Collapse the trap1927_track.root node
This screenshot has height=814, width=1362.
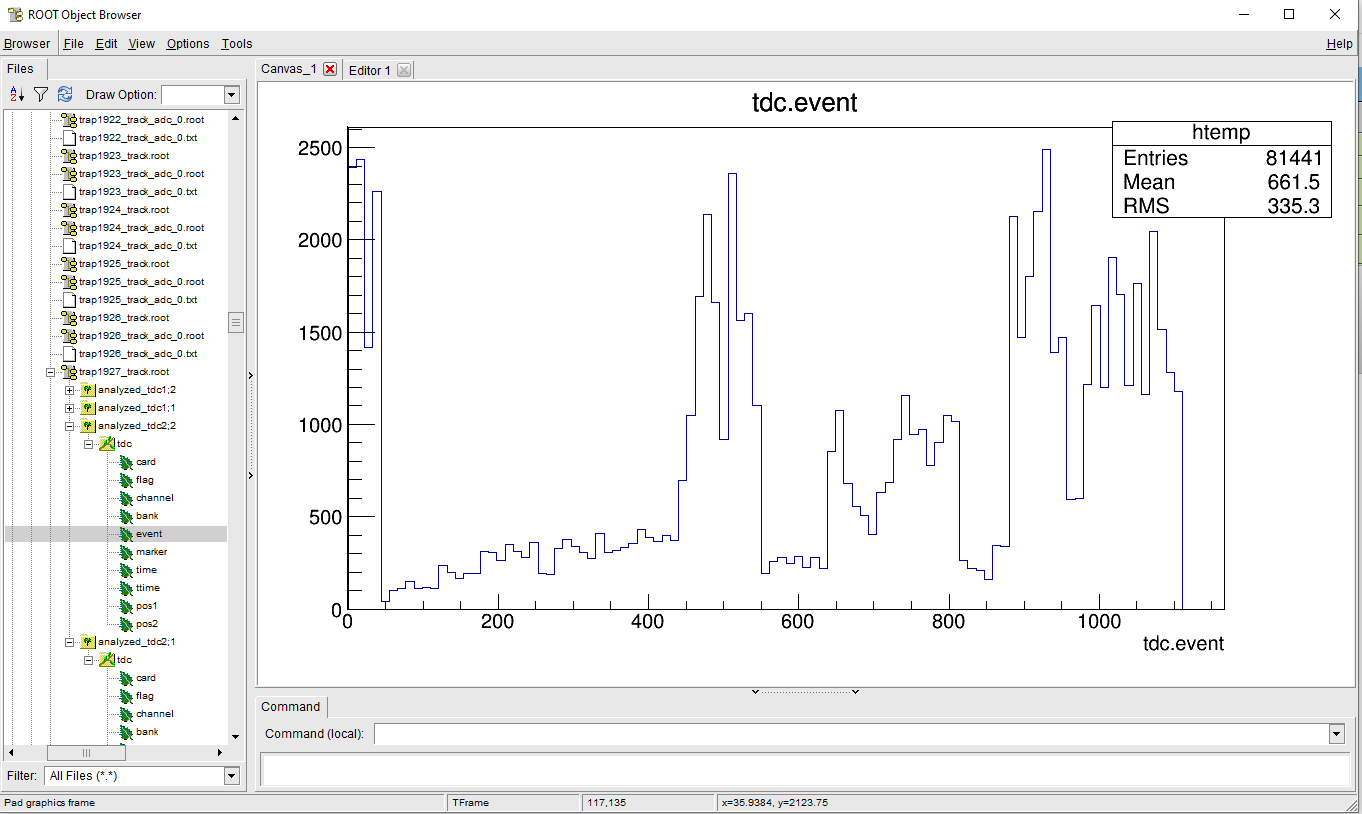coord(51,372)
